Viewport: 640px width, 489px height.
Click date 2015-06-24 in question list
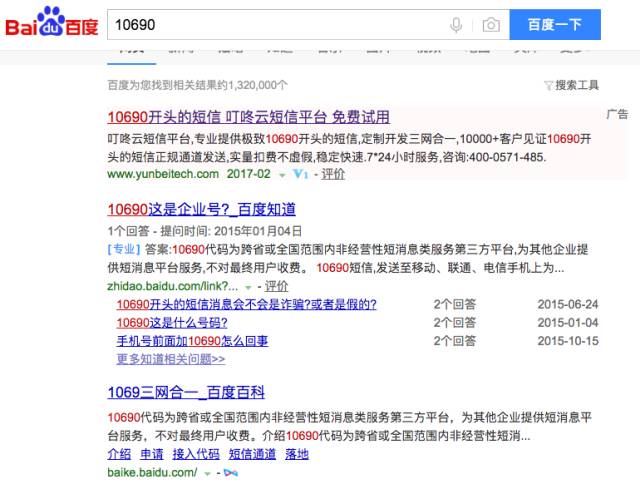[568, 305]
